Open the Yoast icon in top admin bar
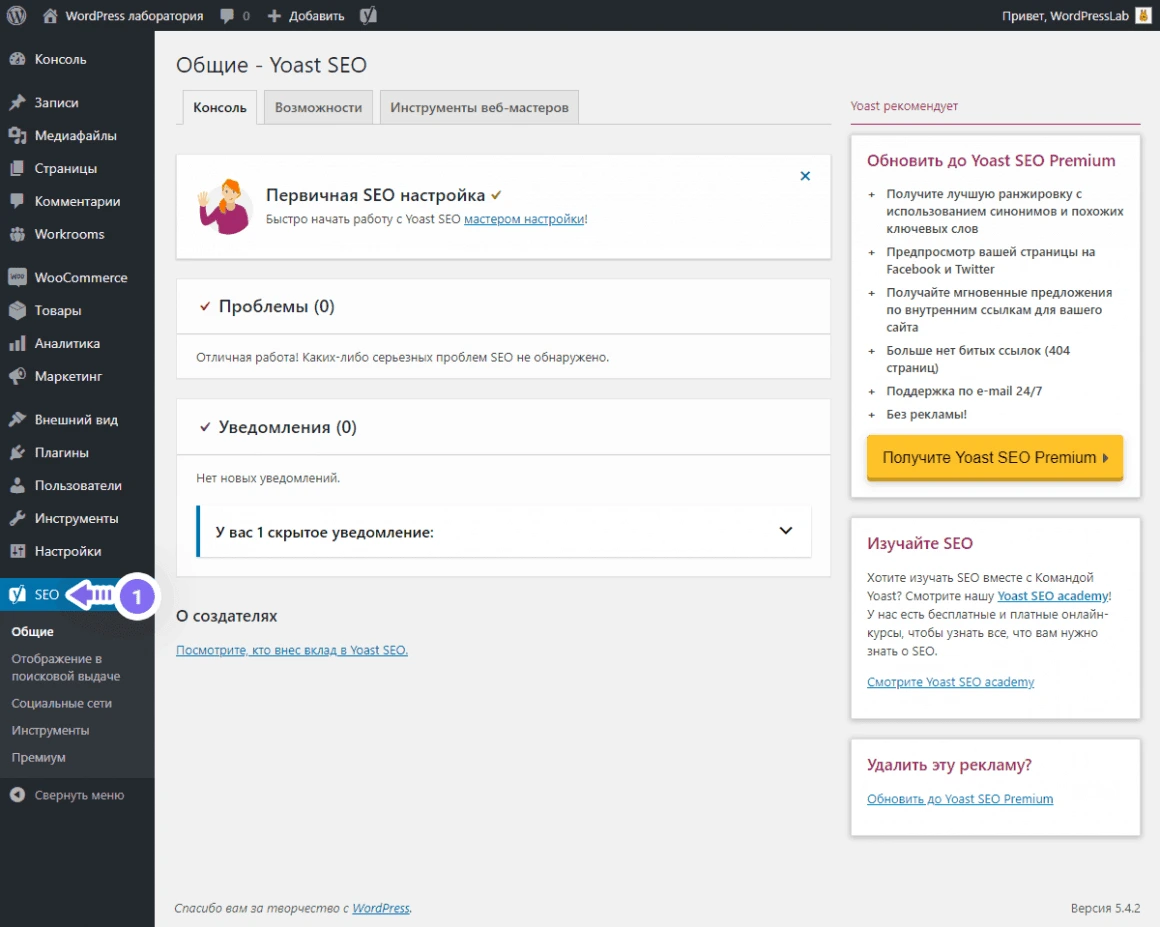The image size is (1160, 927). (368, 16)
